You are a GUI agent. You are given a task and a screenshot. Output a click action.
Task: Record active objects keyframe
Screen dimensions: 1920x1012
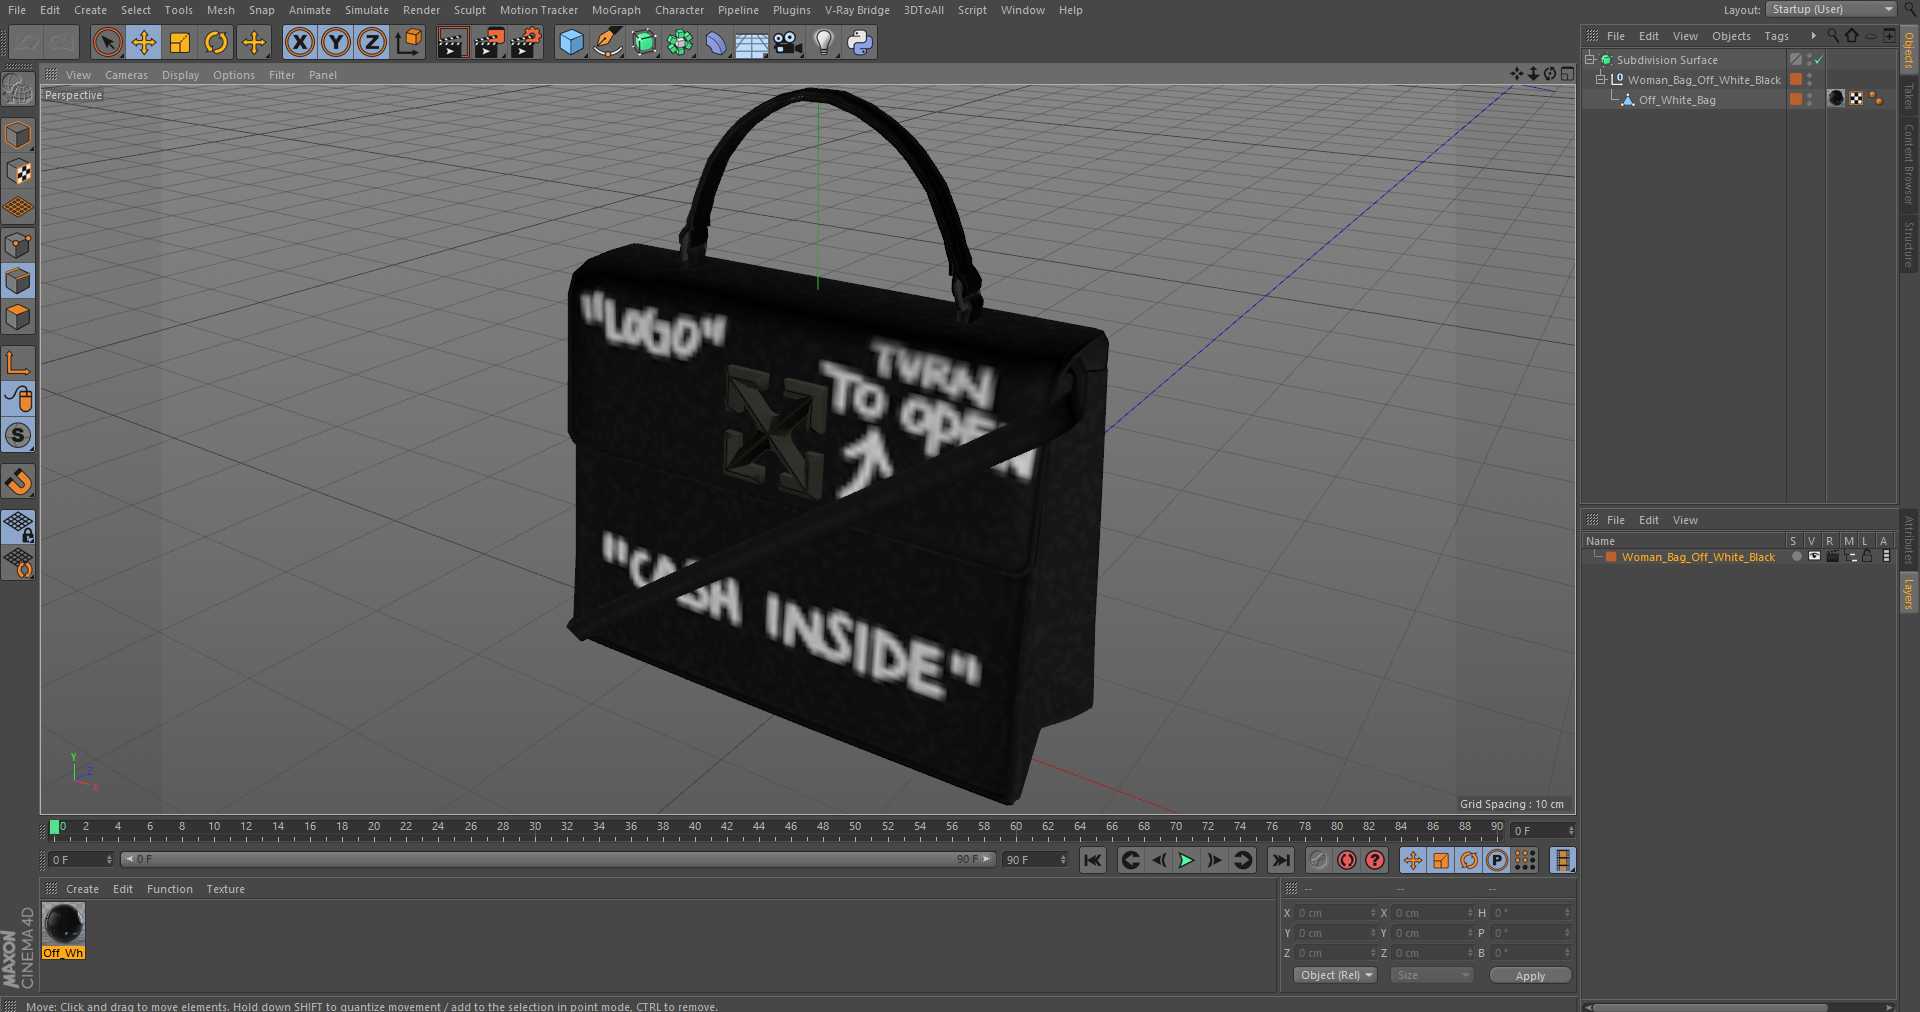pos(1319,860)
